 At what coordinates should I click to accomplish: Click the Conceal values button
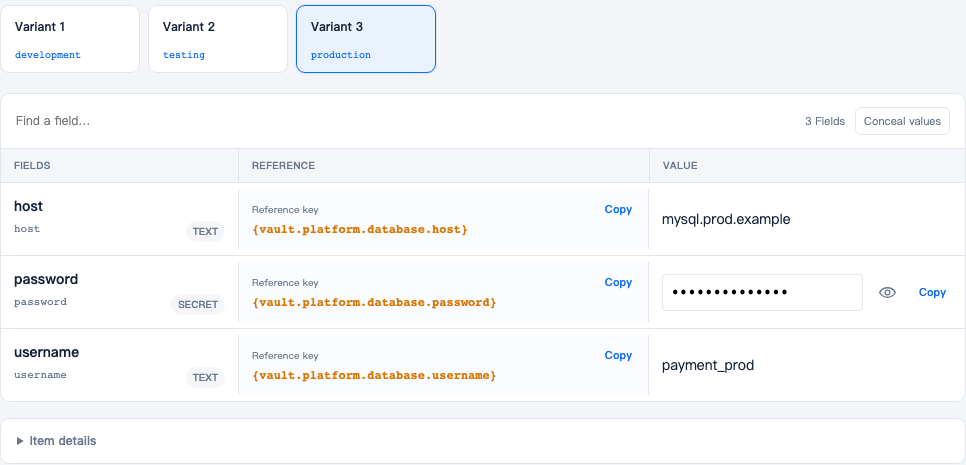[902, 121]
